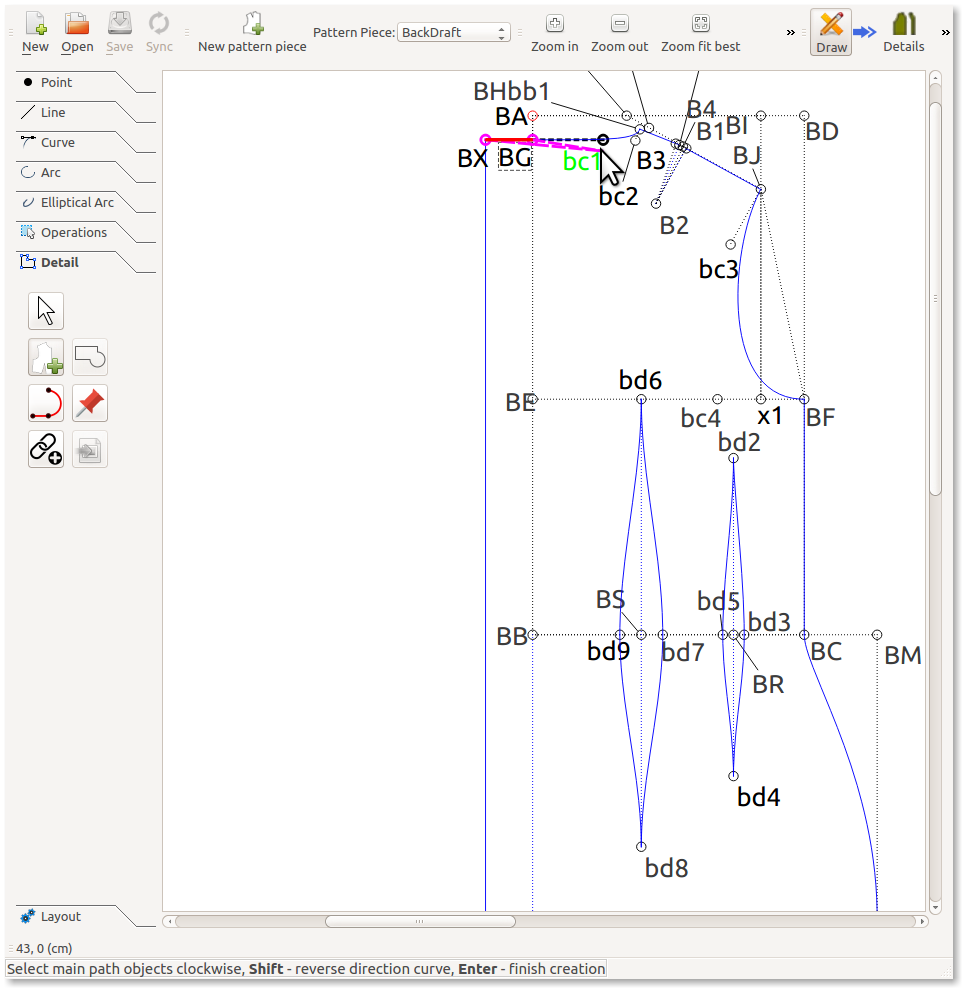Switch to the Operations tab
This screenshot has height=988, width=962.
(x=73, y=233)
